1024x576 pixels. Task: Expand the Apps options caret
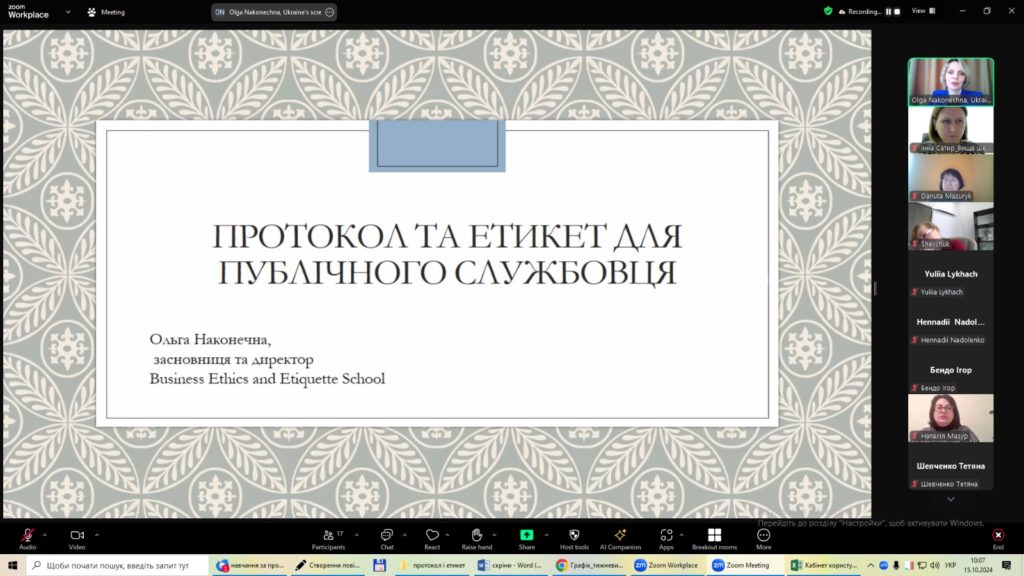click(x=681, y=535)
